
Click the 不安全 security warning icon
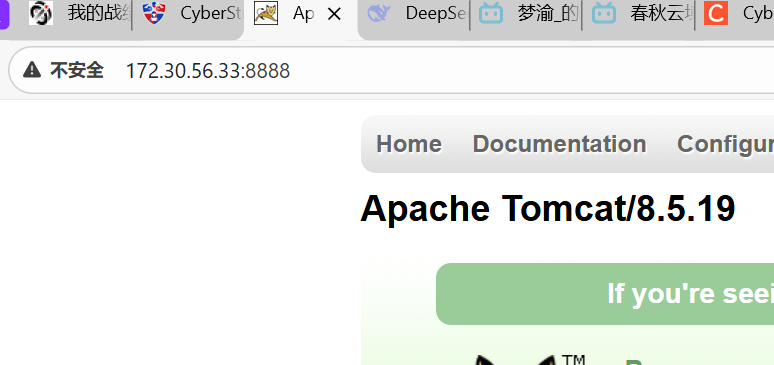tap(32, 70)
